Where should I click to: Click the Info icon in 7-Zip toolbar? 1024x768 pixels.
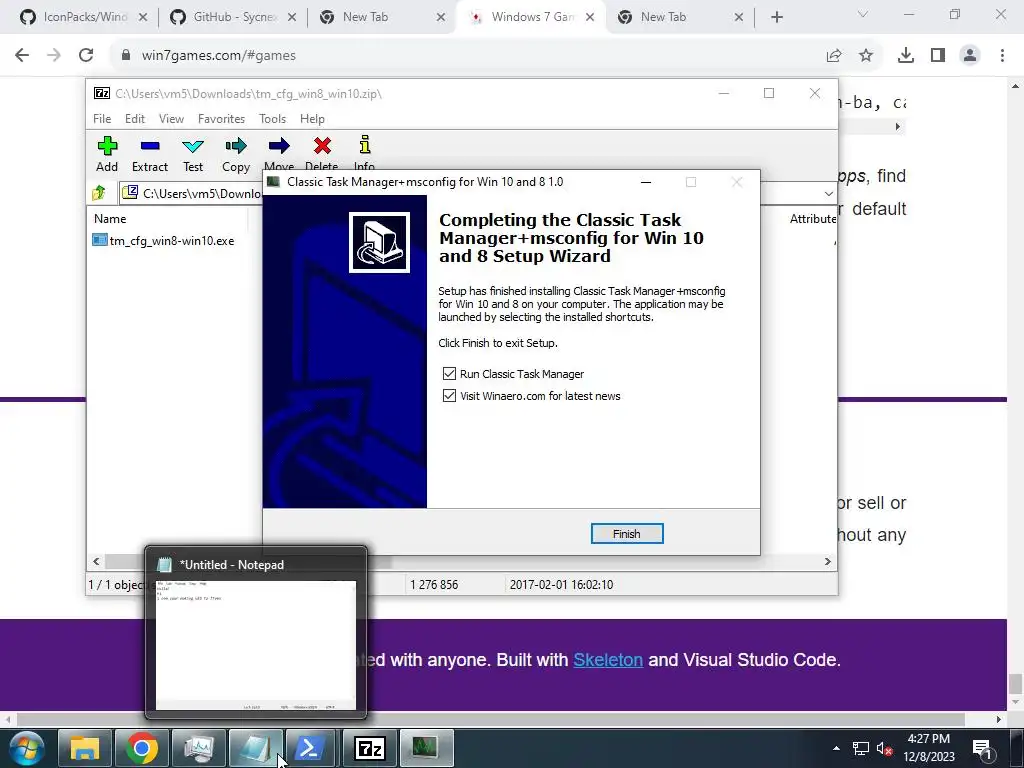point(365,145)
